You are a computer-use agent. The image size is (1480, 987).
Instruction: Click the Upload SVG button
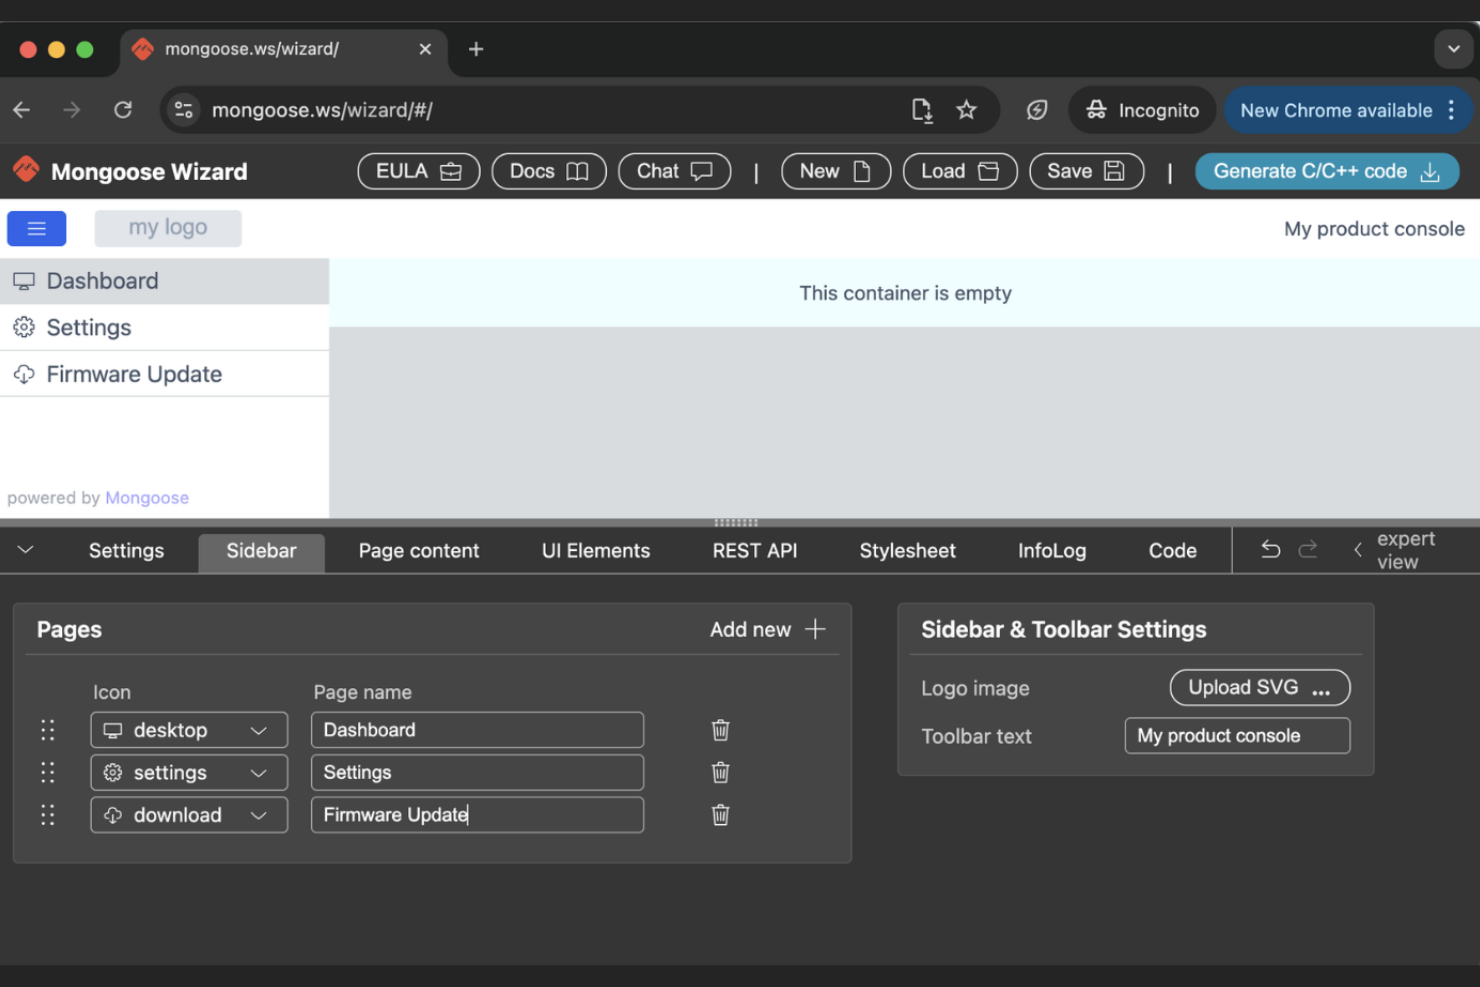pyautogui.click(x=1259, y=687)
